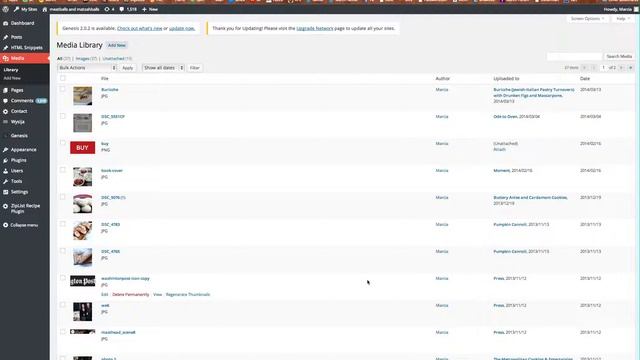The height and width of the screenshot is (360, 640).
Task: Click the comments bubble icon showing 1,518
Action: (128, 9)
